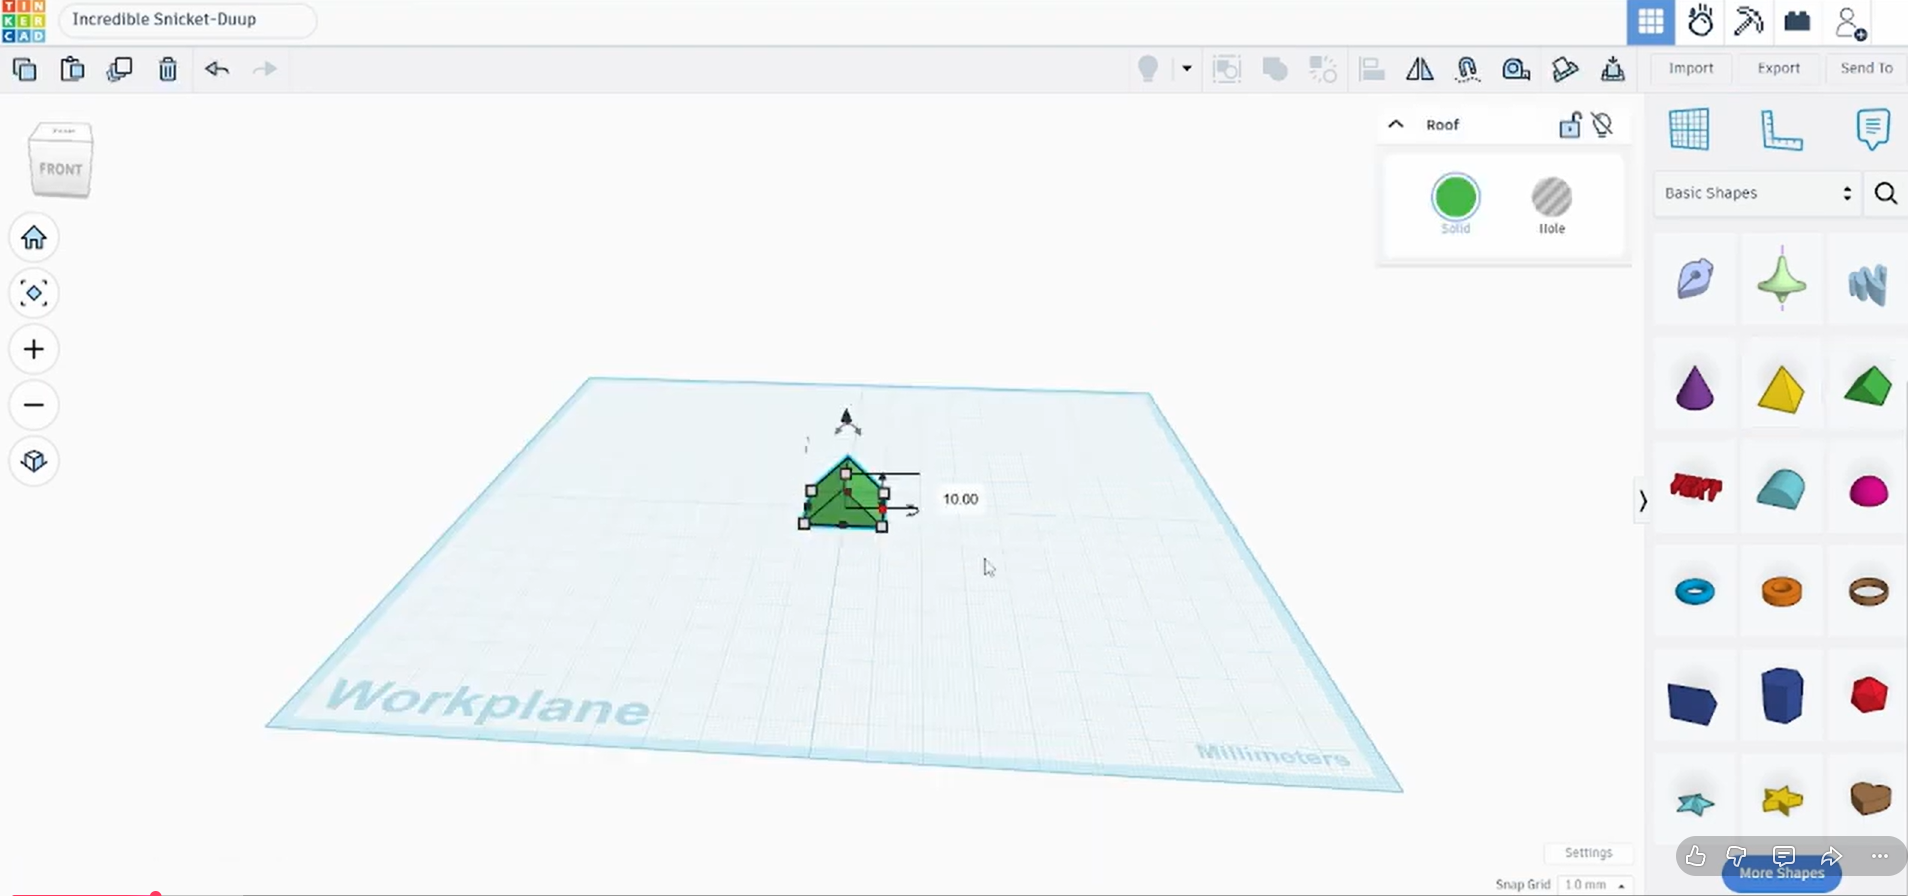Zoom in with the plus button
The width and height of the screenshot is (1908, 896).
point(34,349)
